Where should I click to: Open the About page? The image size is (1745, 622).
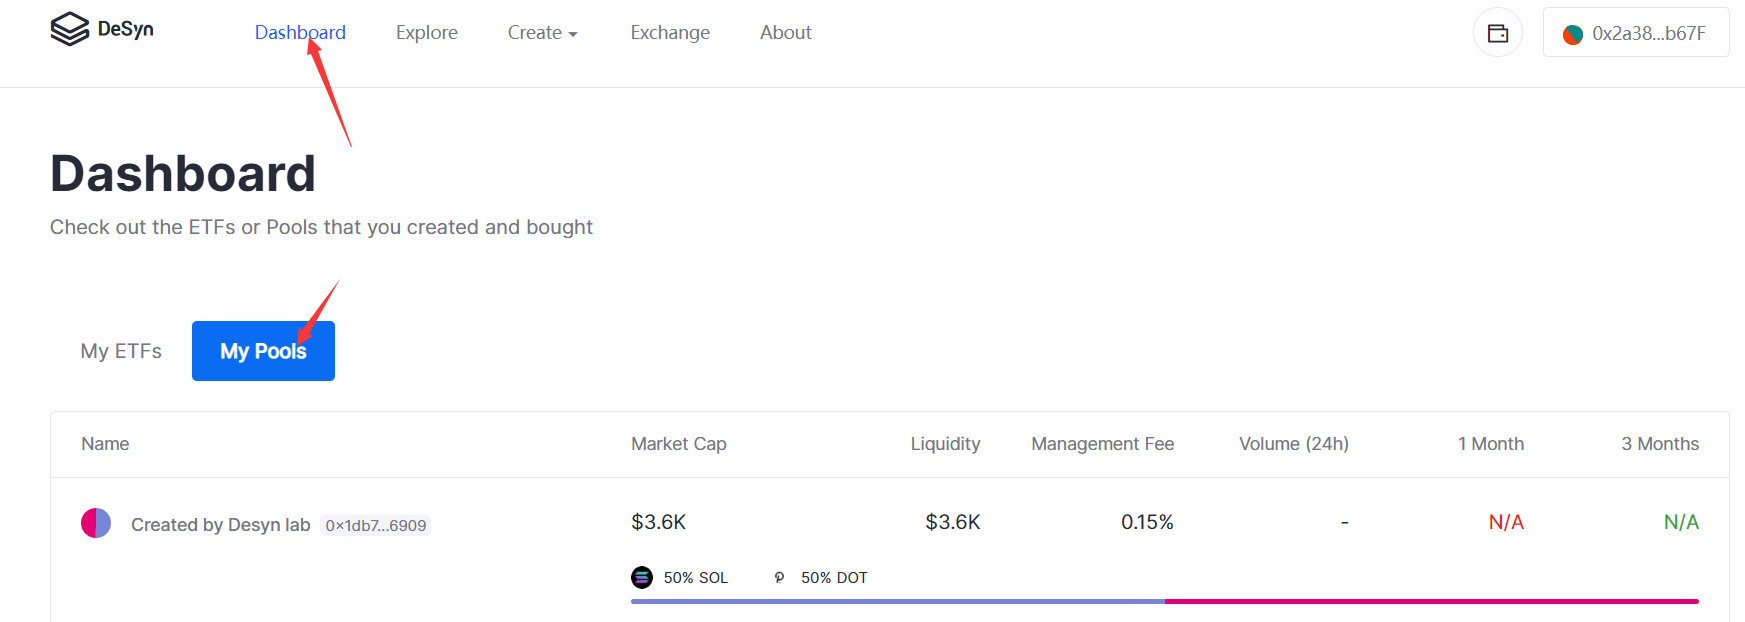click(785, 33)
